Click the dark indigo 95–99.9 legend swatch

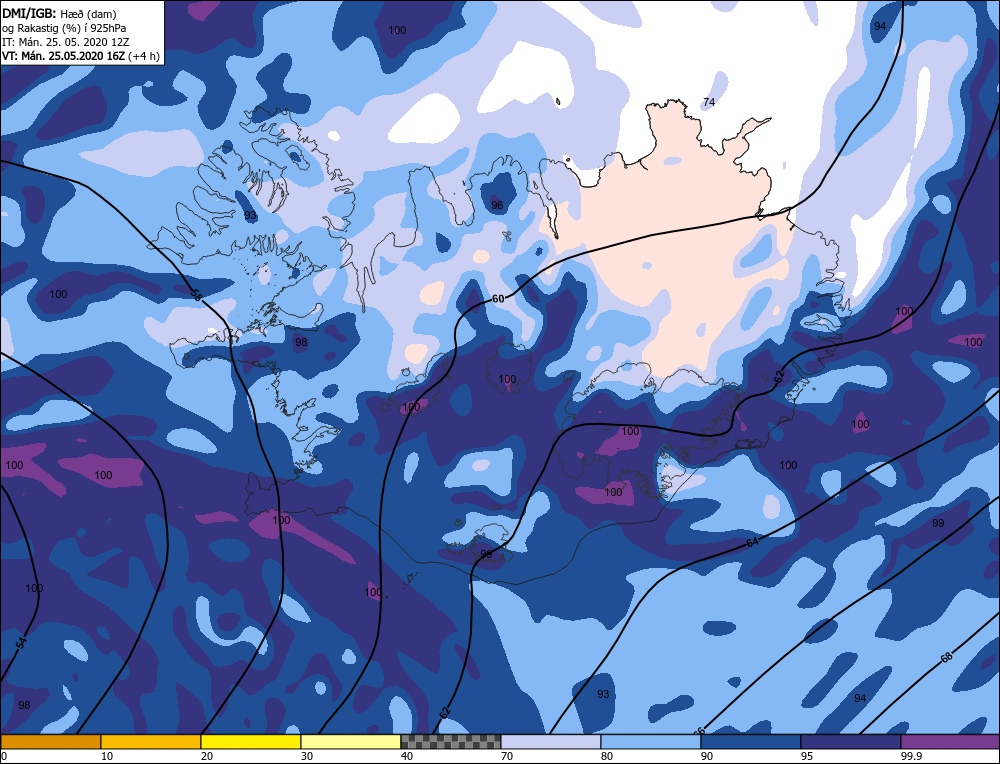(851, 741)
